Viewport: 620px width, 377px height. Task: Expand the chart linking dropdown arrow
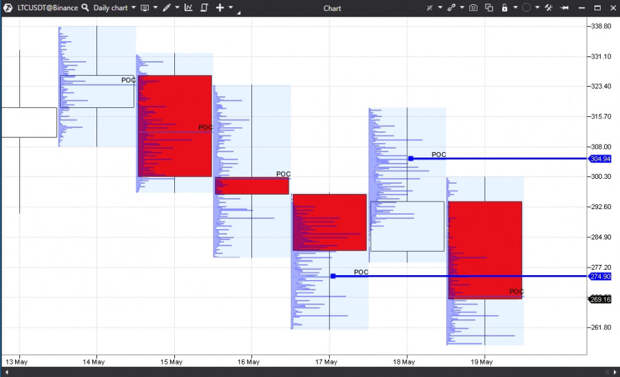(462, 8)
